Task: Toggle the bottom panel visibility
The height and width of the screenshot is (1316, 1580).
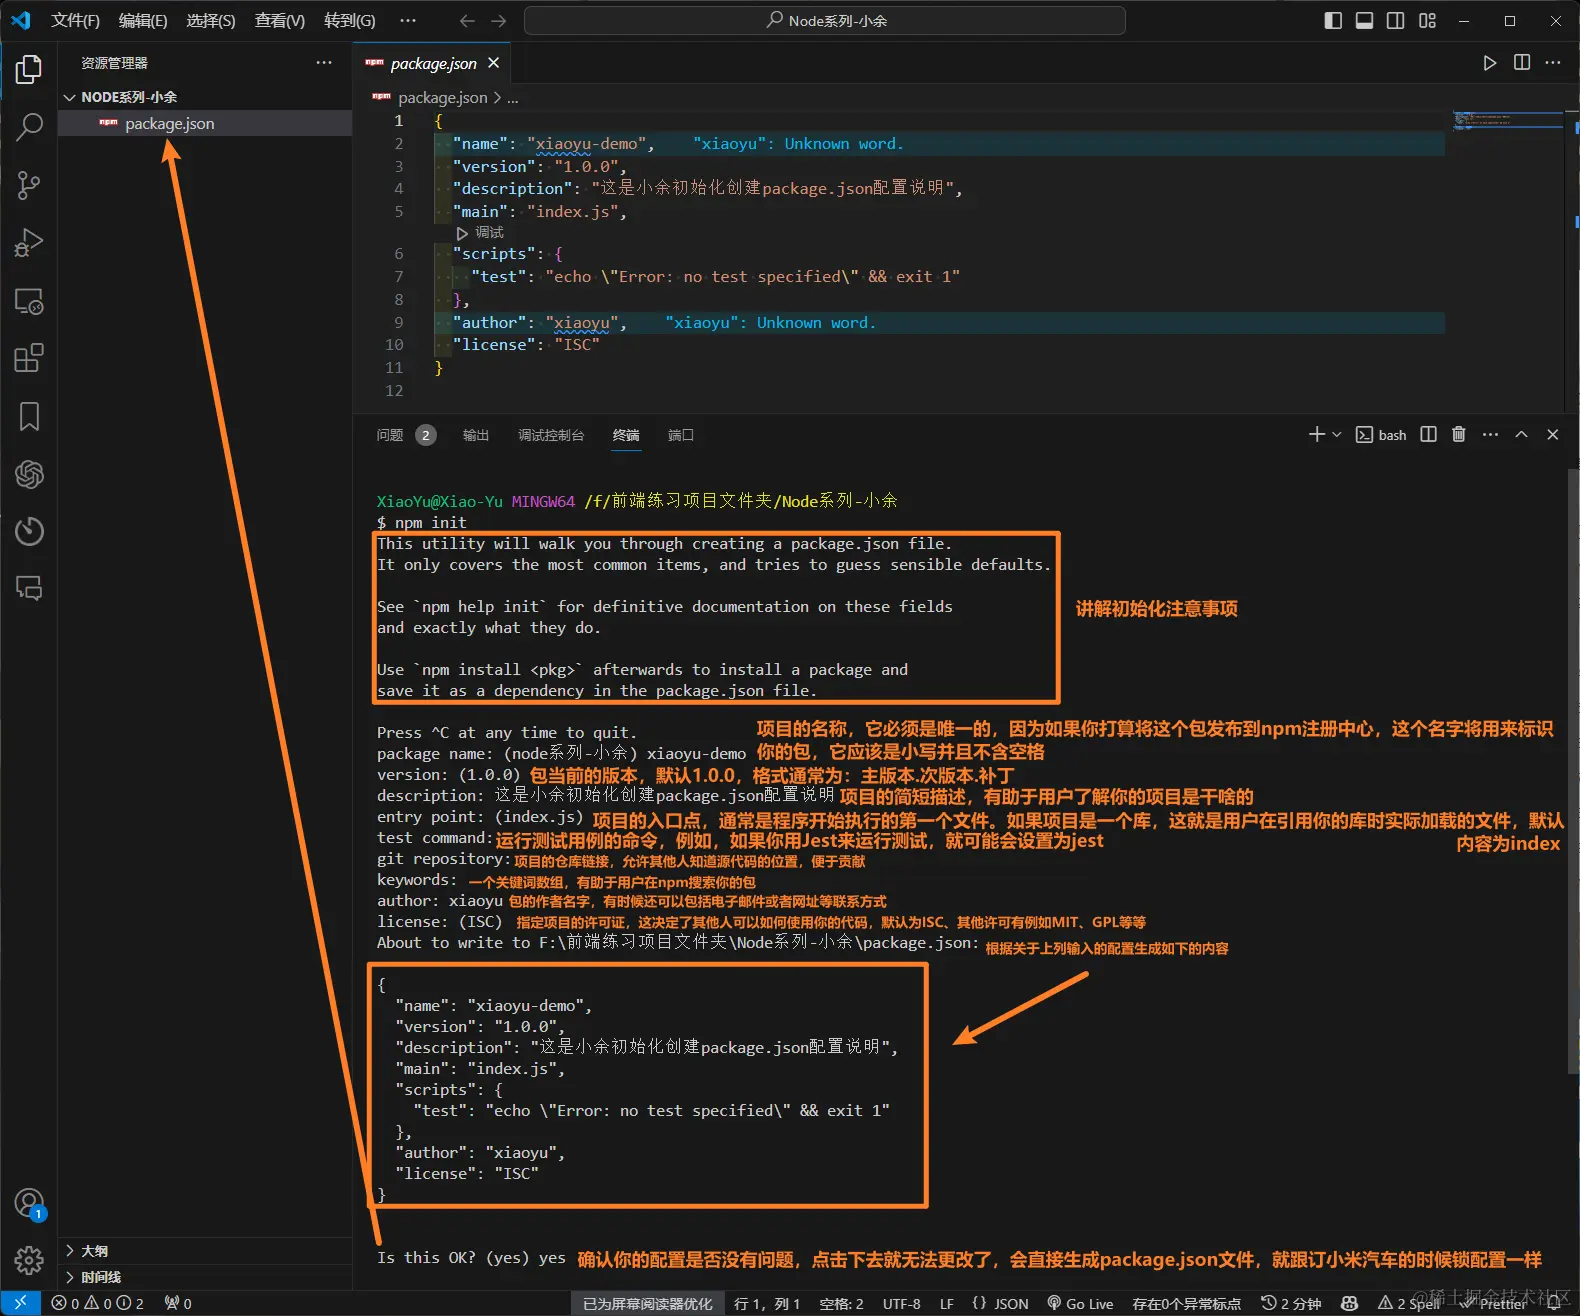Action: pyautogui.click(x=1364, y=21)
